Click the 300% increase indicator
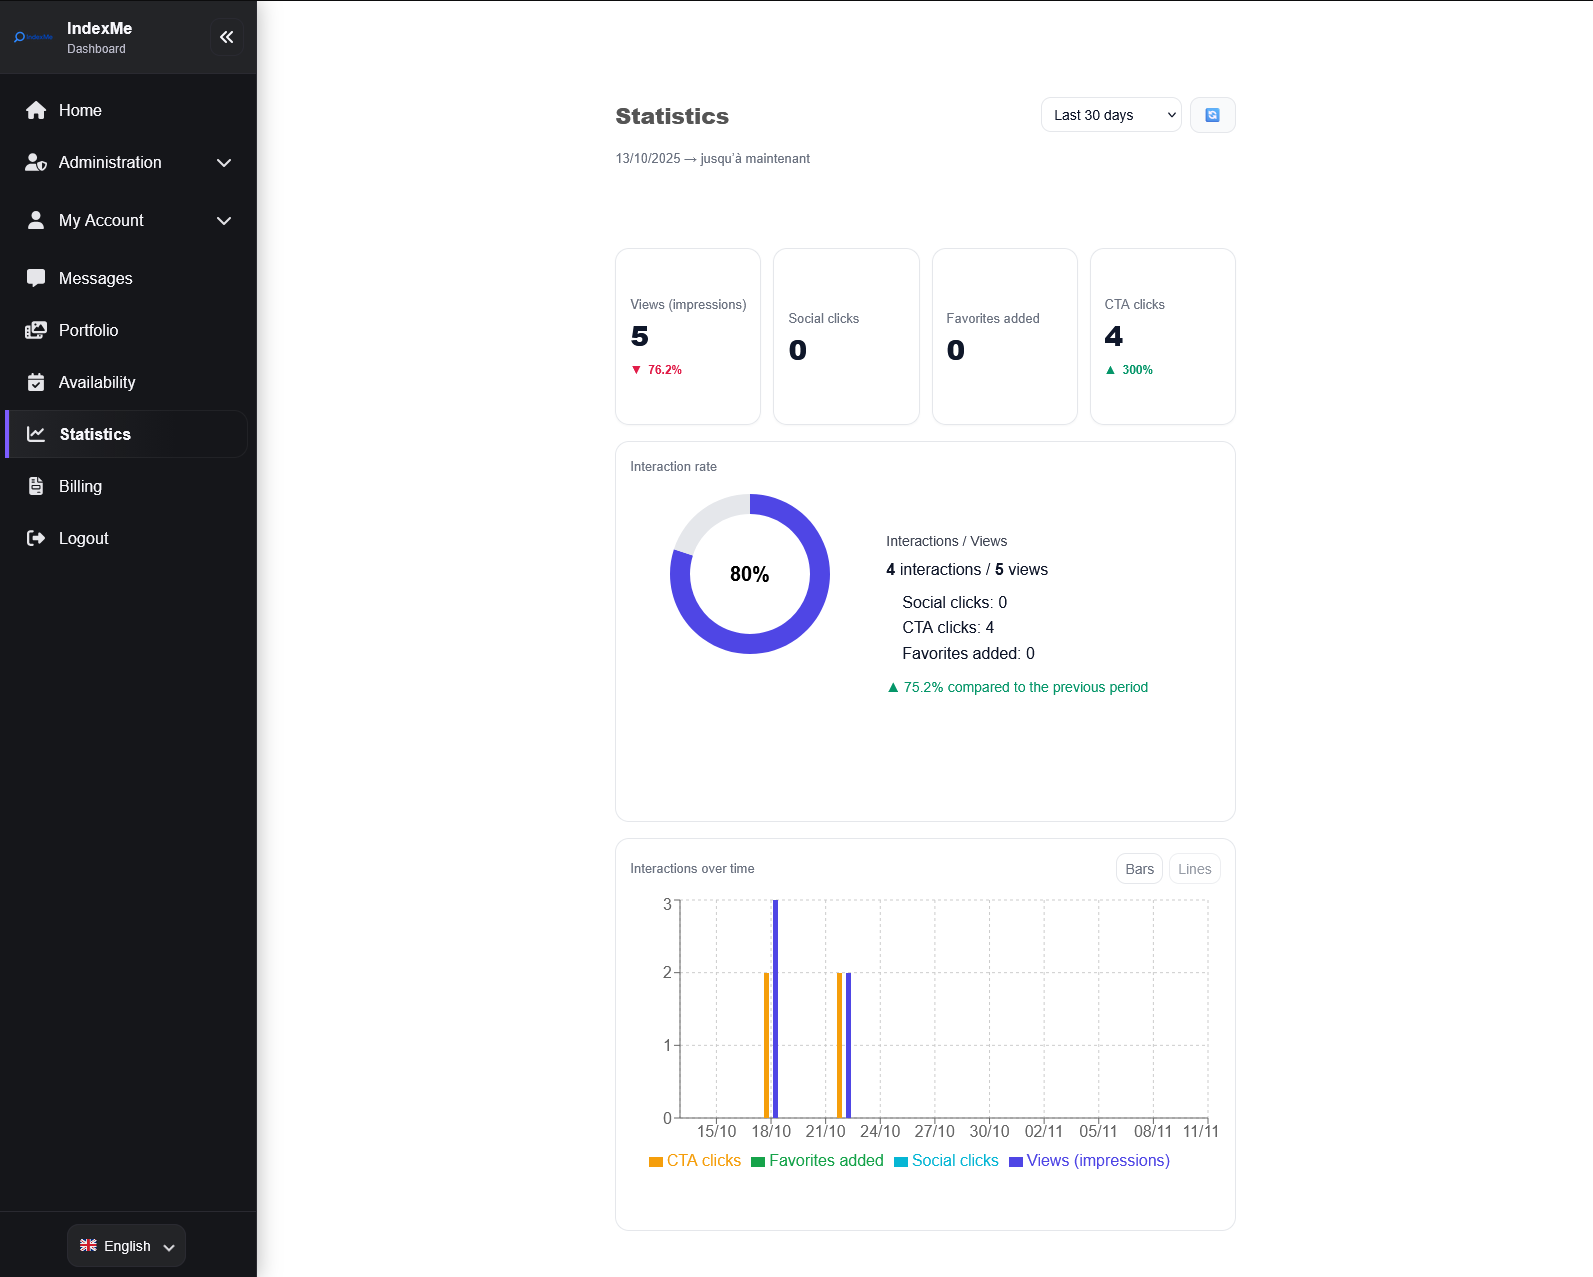Image resolution: width=1593 pixels, height=1277 pixels. coord(1129,370)
